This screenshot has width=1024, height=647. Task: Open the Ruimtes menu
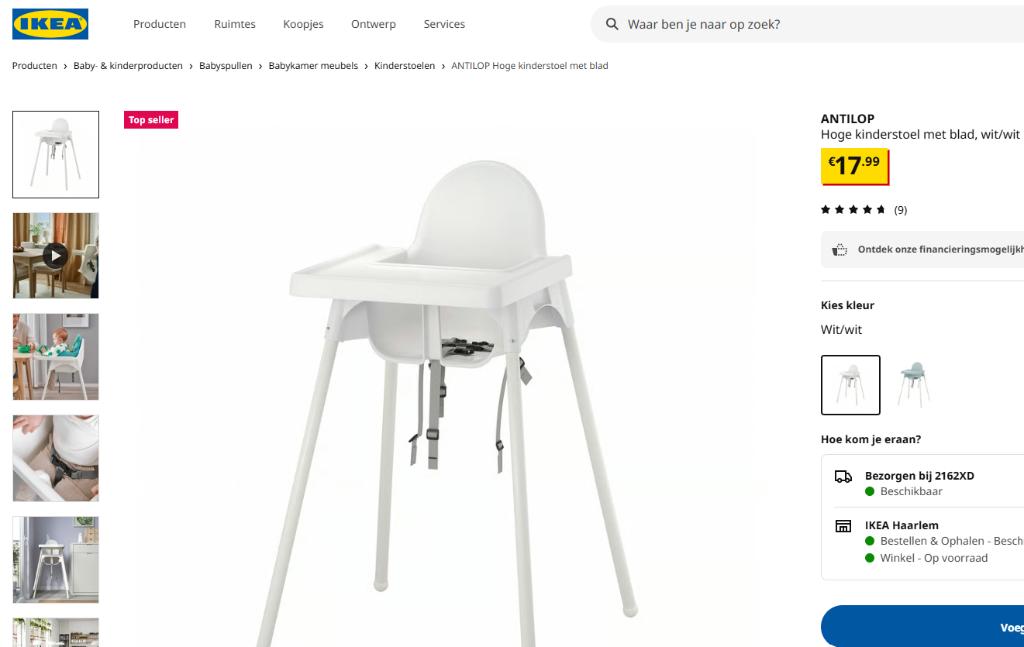pyautogui.click(x=234, y=24)
